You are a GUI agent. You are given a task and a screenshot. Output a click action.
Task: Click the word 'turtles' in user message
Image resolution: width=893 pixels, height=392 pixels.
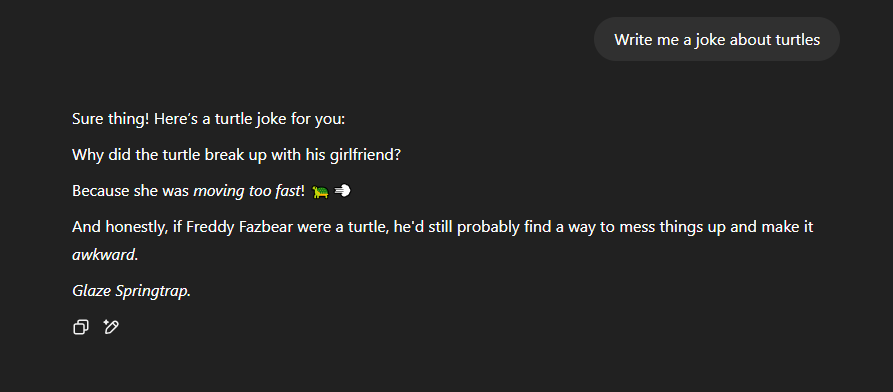pos(798,40)
